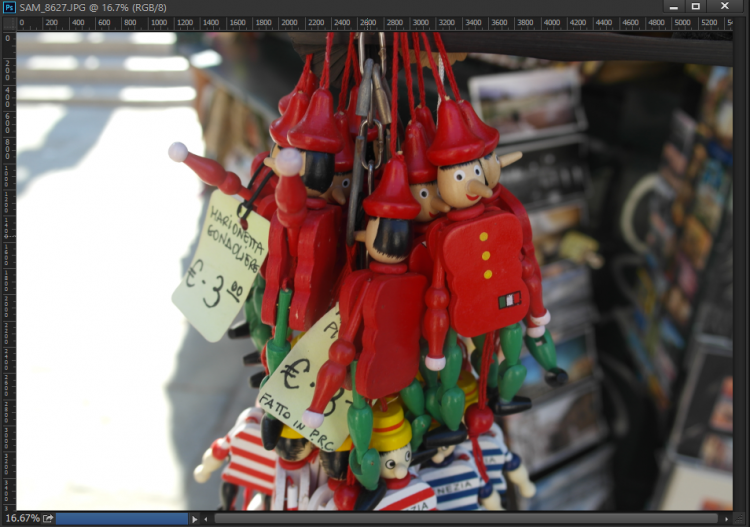The height and width of the screenshot is (527, 750).
Task: Click the status bar export icon
Action: pos(48,519)
